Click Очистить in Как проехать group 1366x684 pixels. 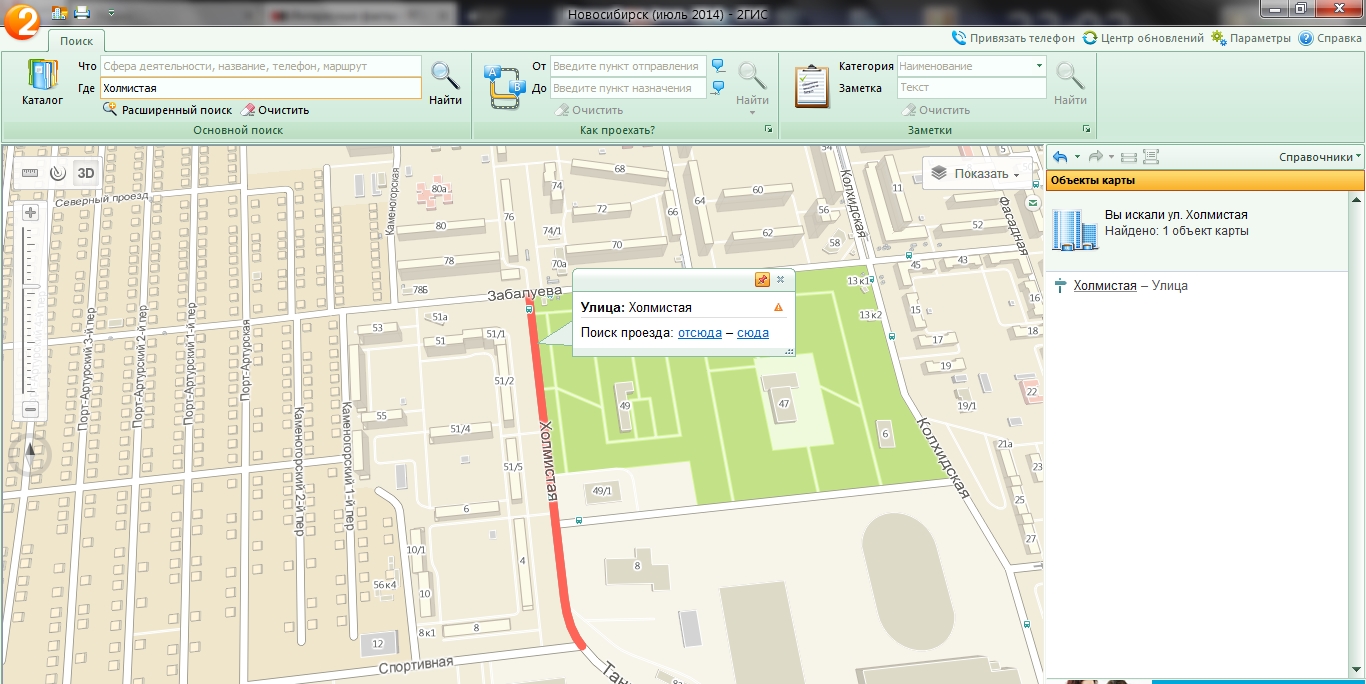pos(589,110)
